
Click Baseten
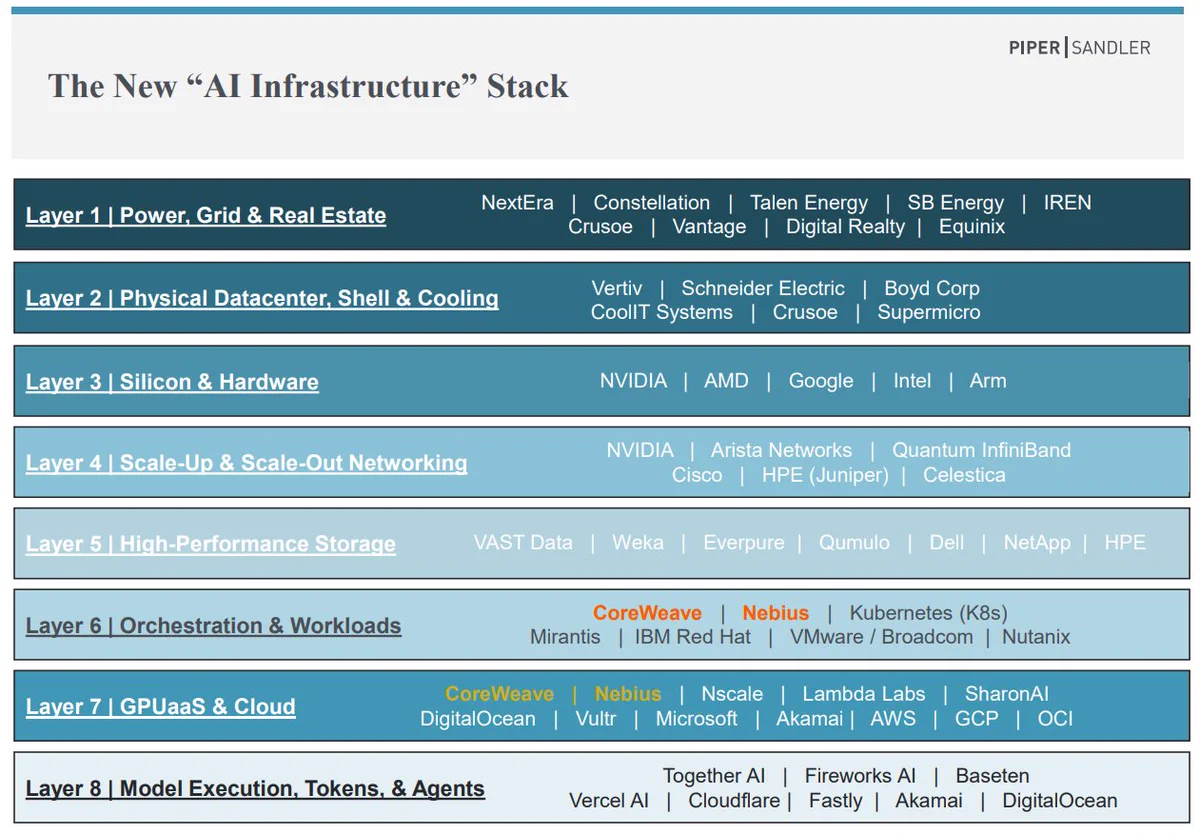tap(992, 776)
